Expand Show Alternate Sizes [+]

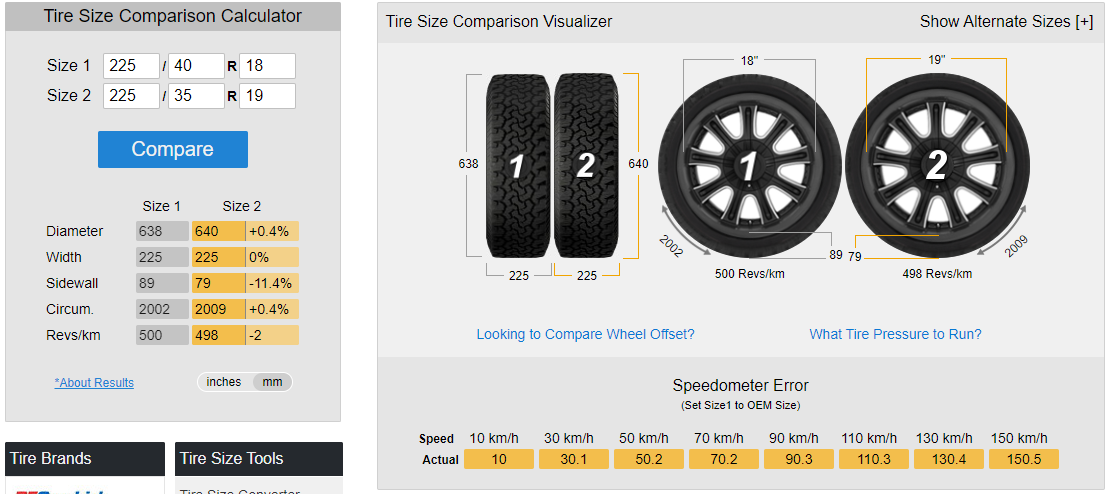pyautogui.click(x=1006, y=22)
